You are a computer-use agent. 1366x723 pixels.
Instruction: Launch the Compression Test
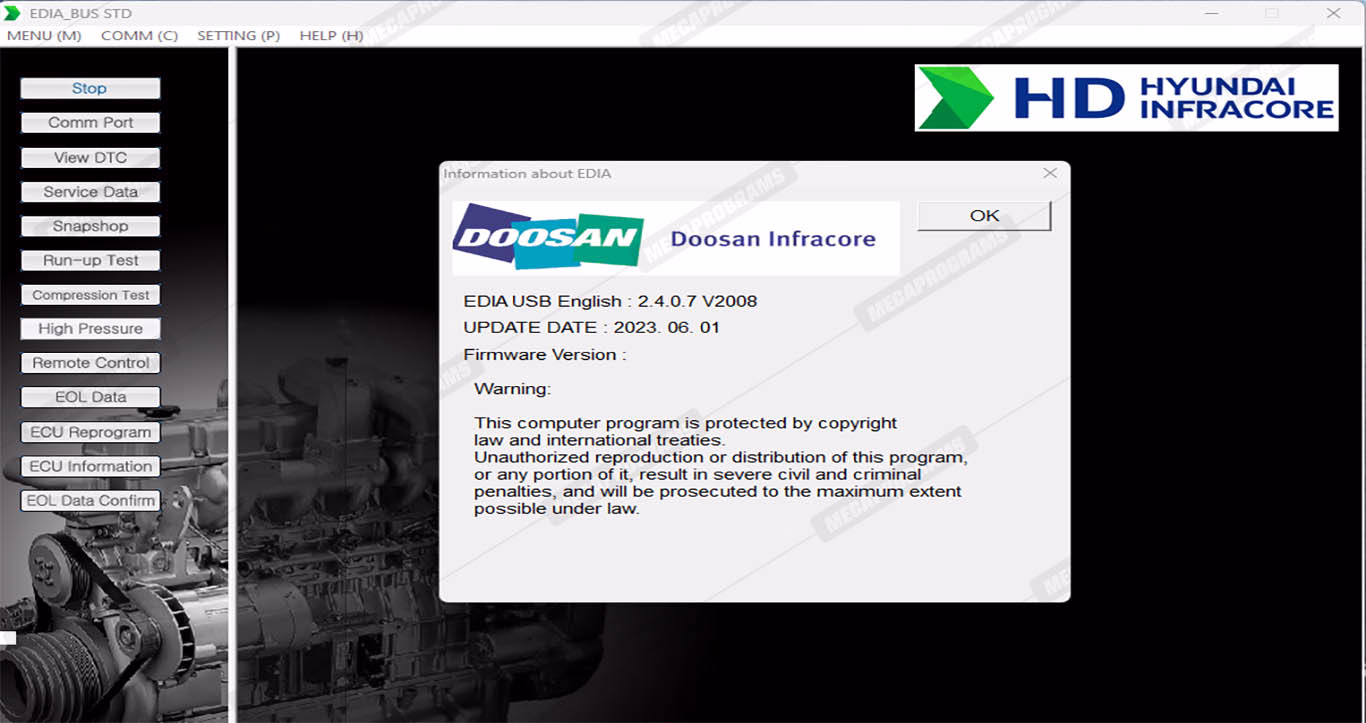point(90,295)
